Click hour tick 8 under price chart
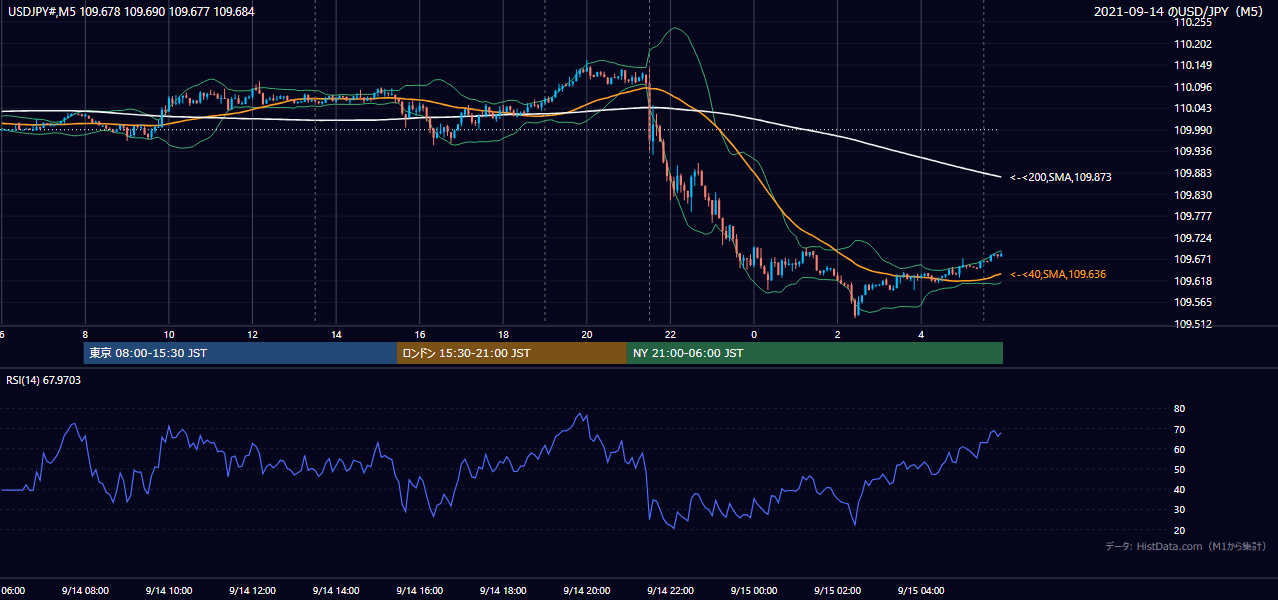Image resolution: width=1278 pixels, height=600 pixels. tap(85, 335)
